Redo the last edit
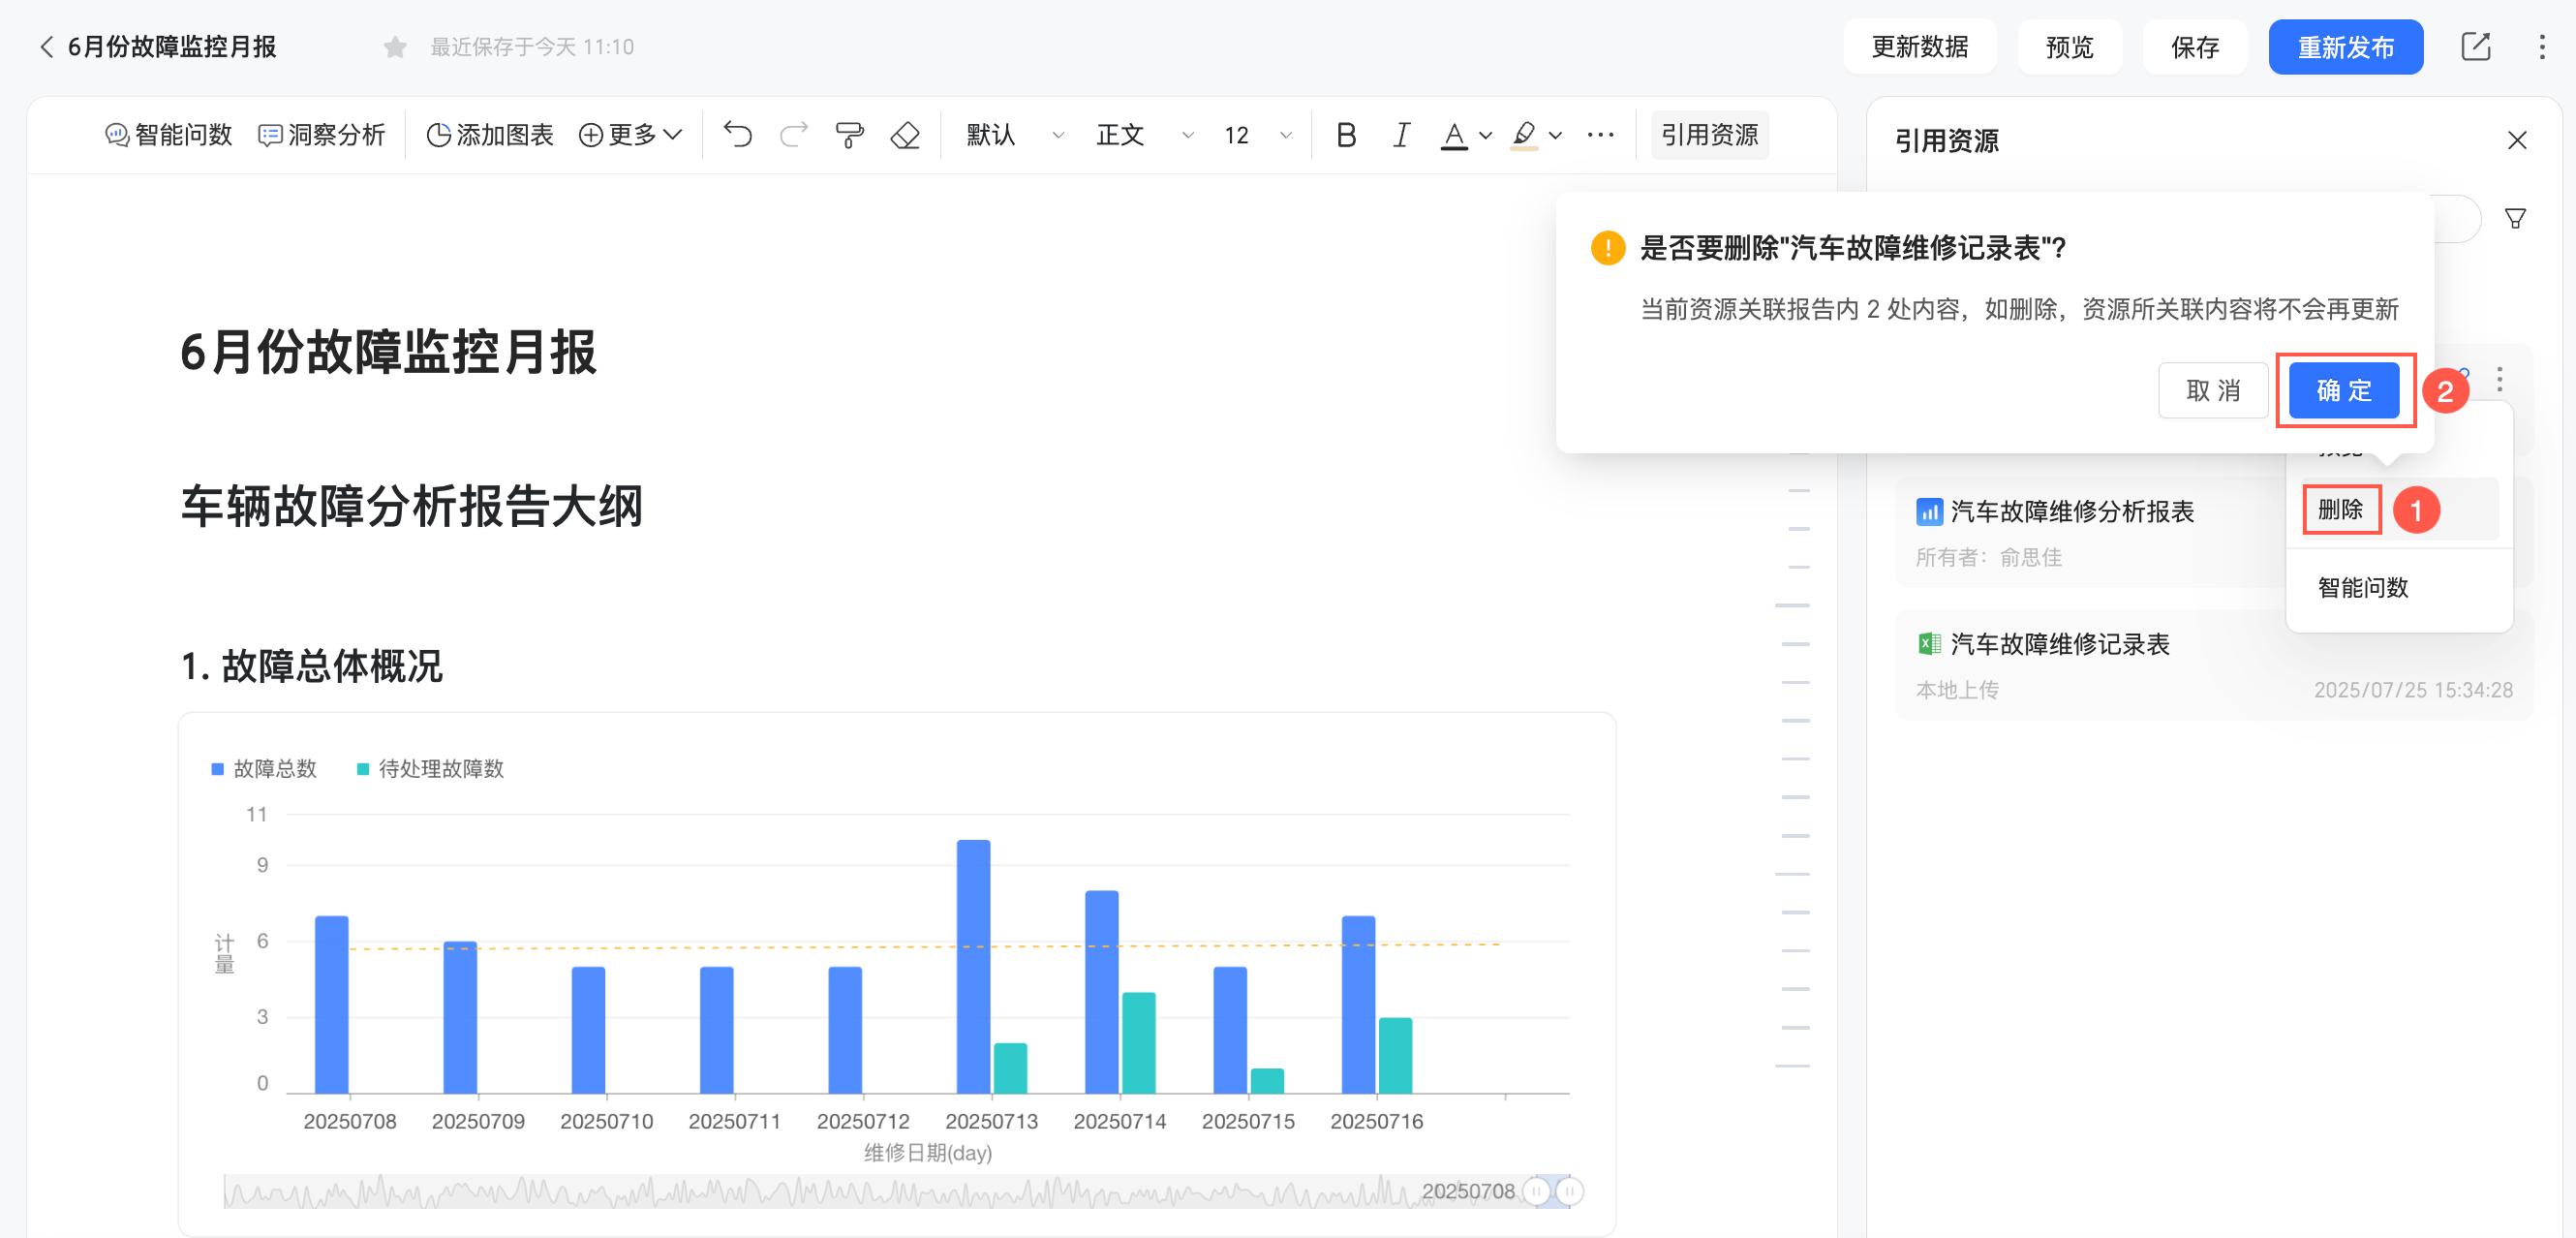2576x1238 pixels. [794, 135]
